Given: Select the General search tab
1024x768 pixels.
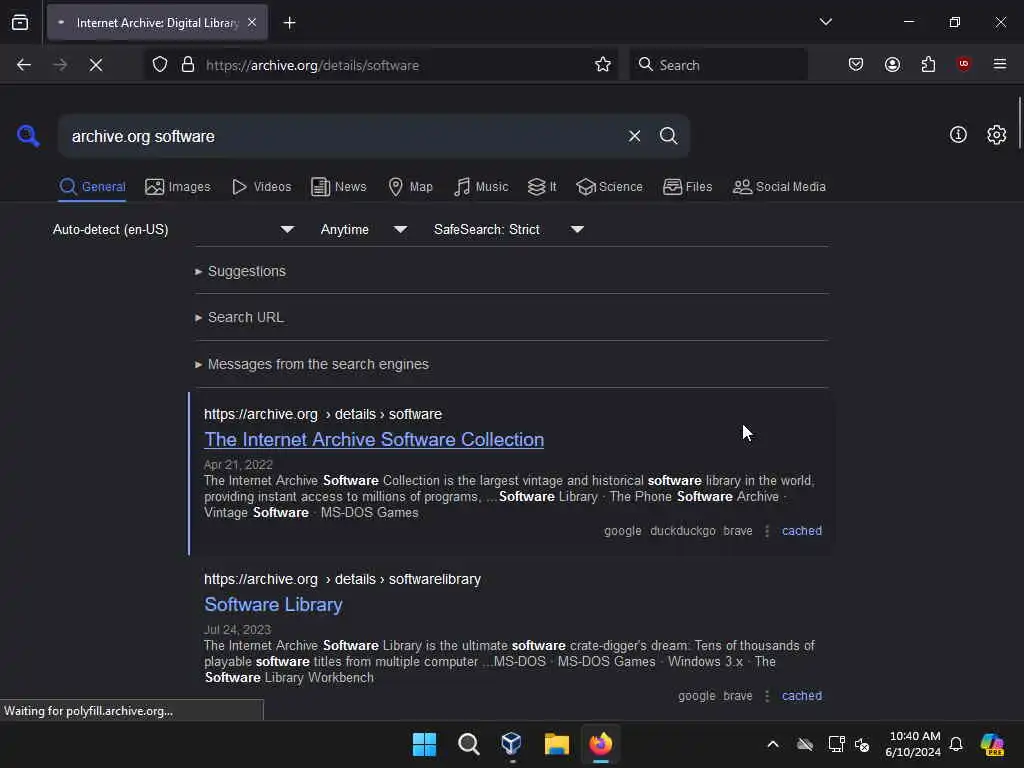Looking at the screenshot, I should (92, 187).
